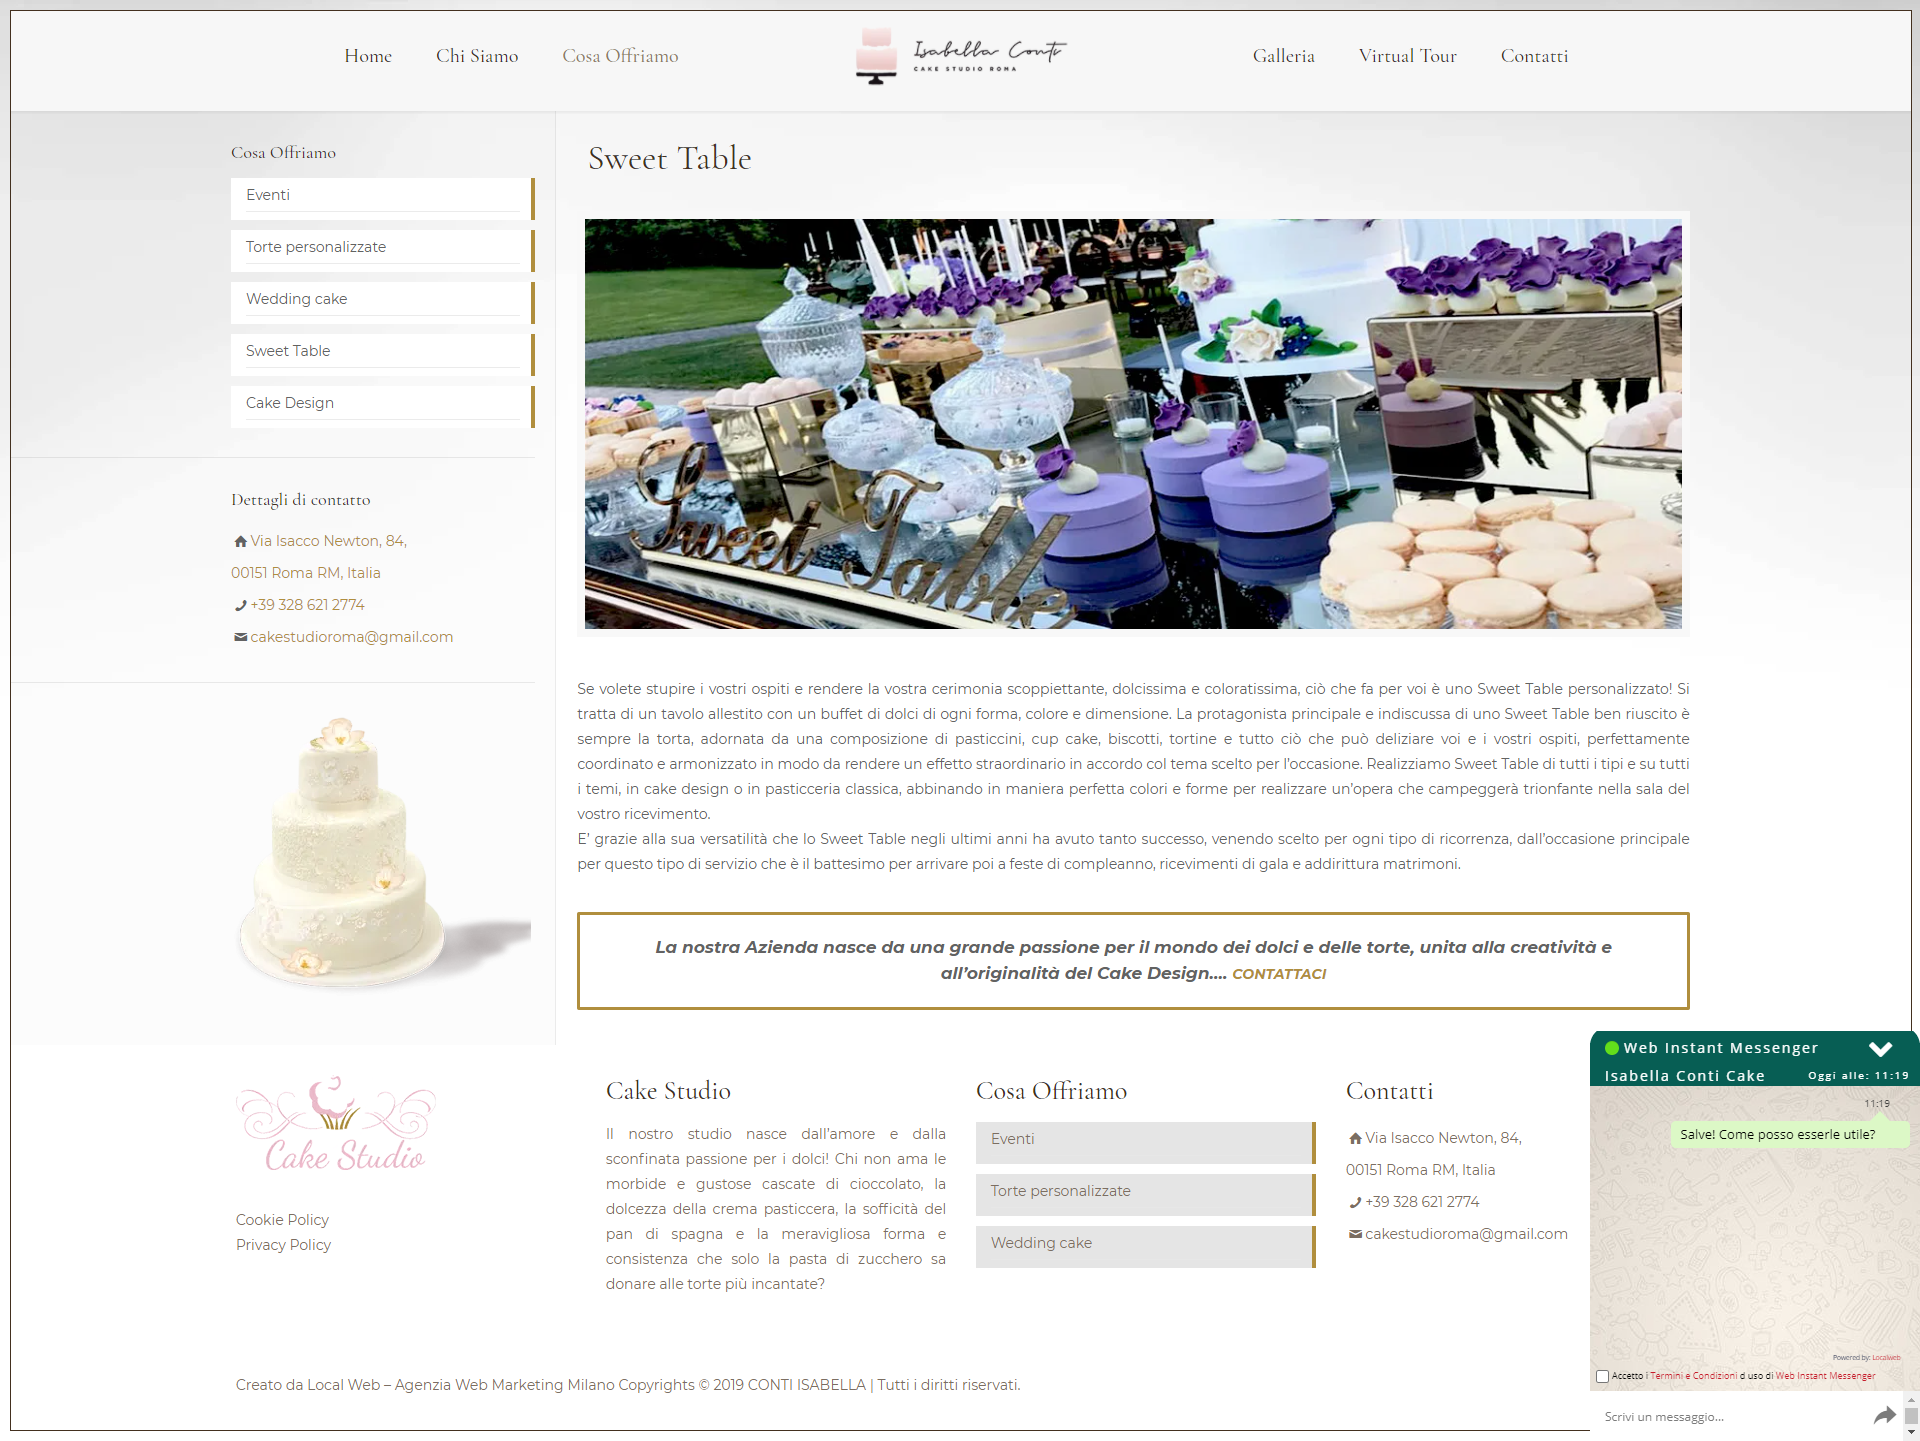Click the phone icon in the footer contacts
Screen dimensions: 1920x1441
[x=1355, y=1202]
